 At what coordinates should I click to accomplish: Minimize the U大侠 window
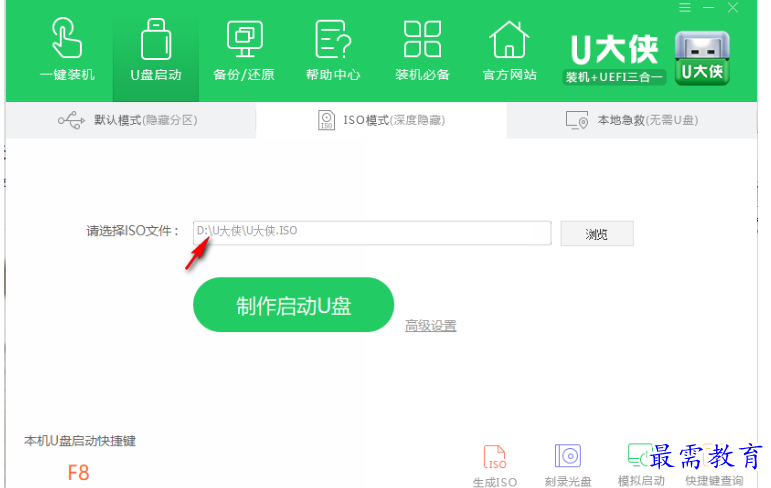tap(709, 7)
